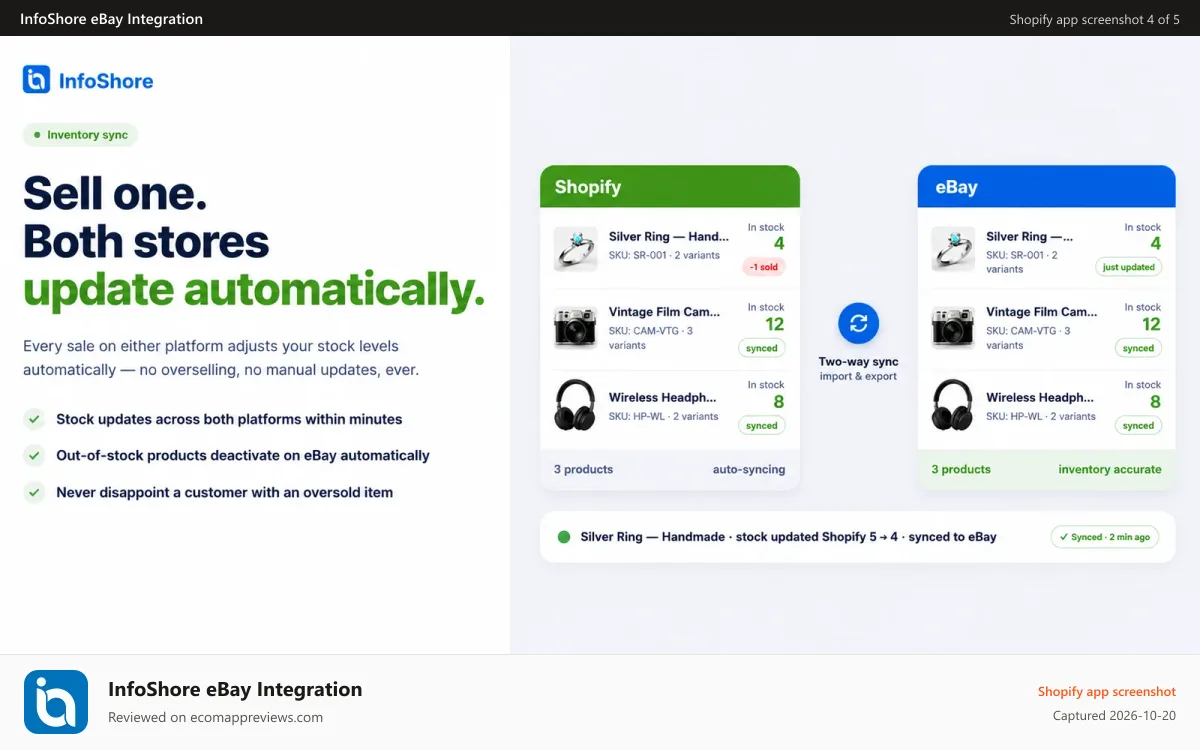Click 'Silver Ring —...' title in eBay card
Viewport: 1200px width, 750px height.
click(x=1030, y=237)
